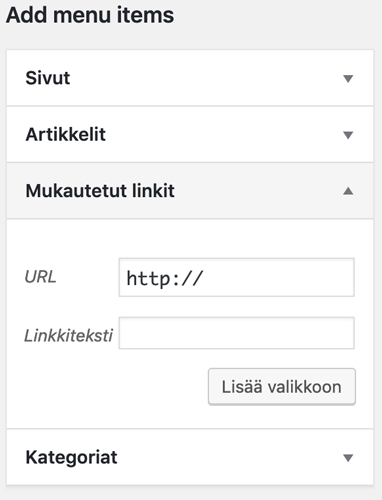The image size is (382, 500).
Task: Expand the Sivut section arrow
Action: coord(348,79)
